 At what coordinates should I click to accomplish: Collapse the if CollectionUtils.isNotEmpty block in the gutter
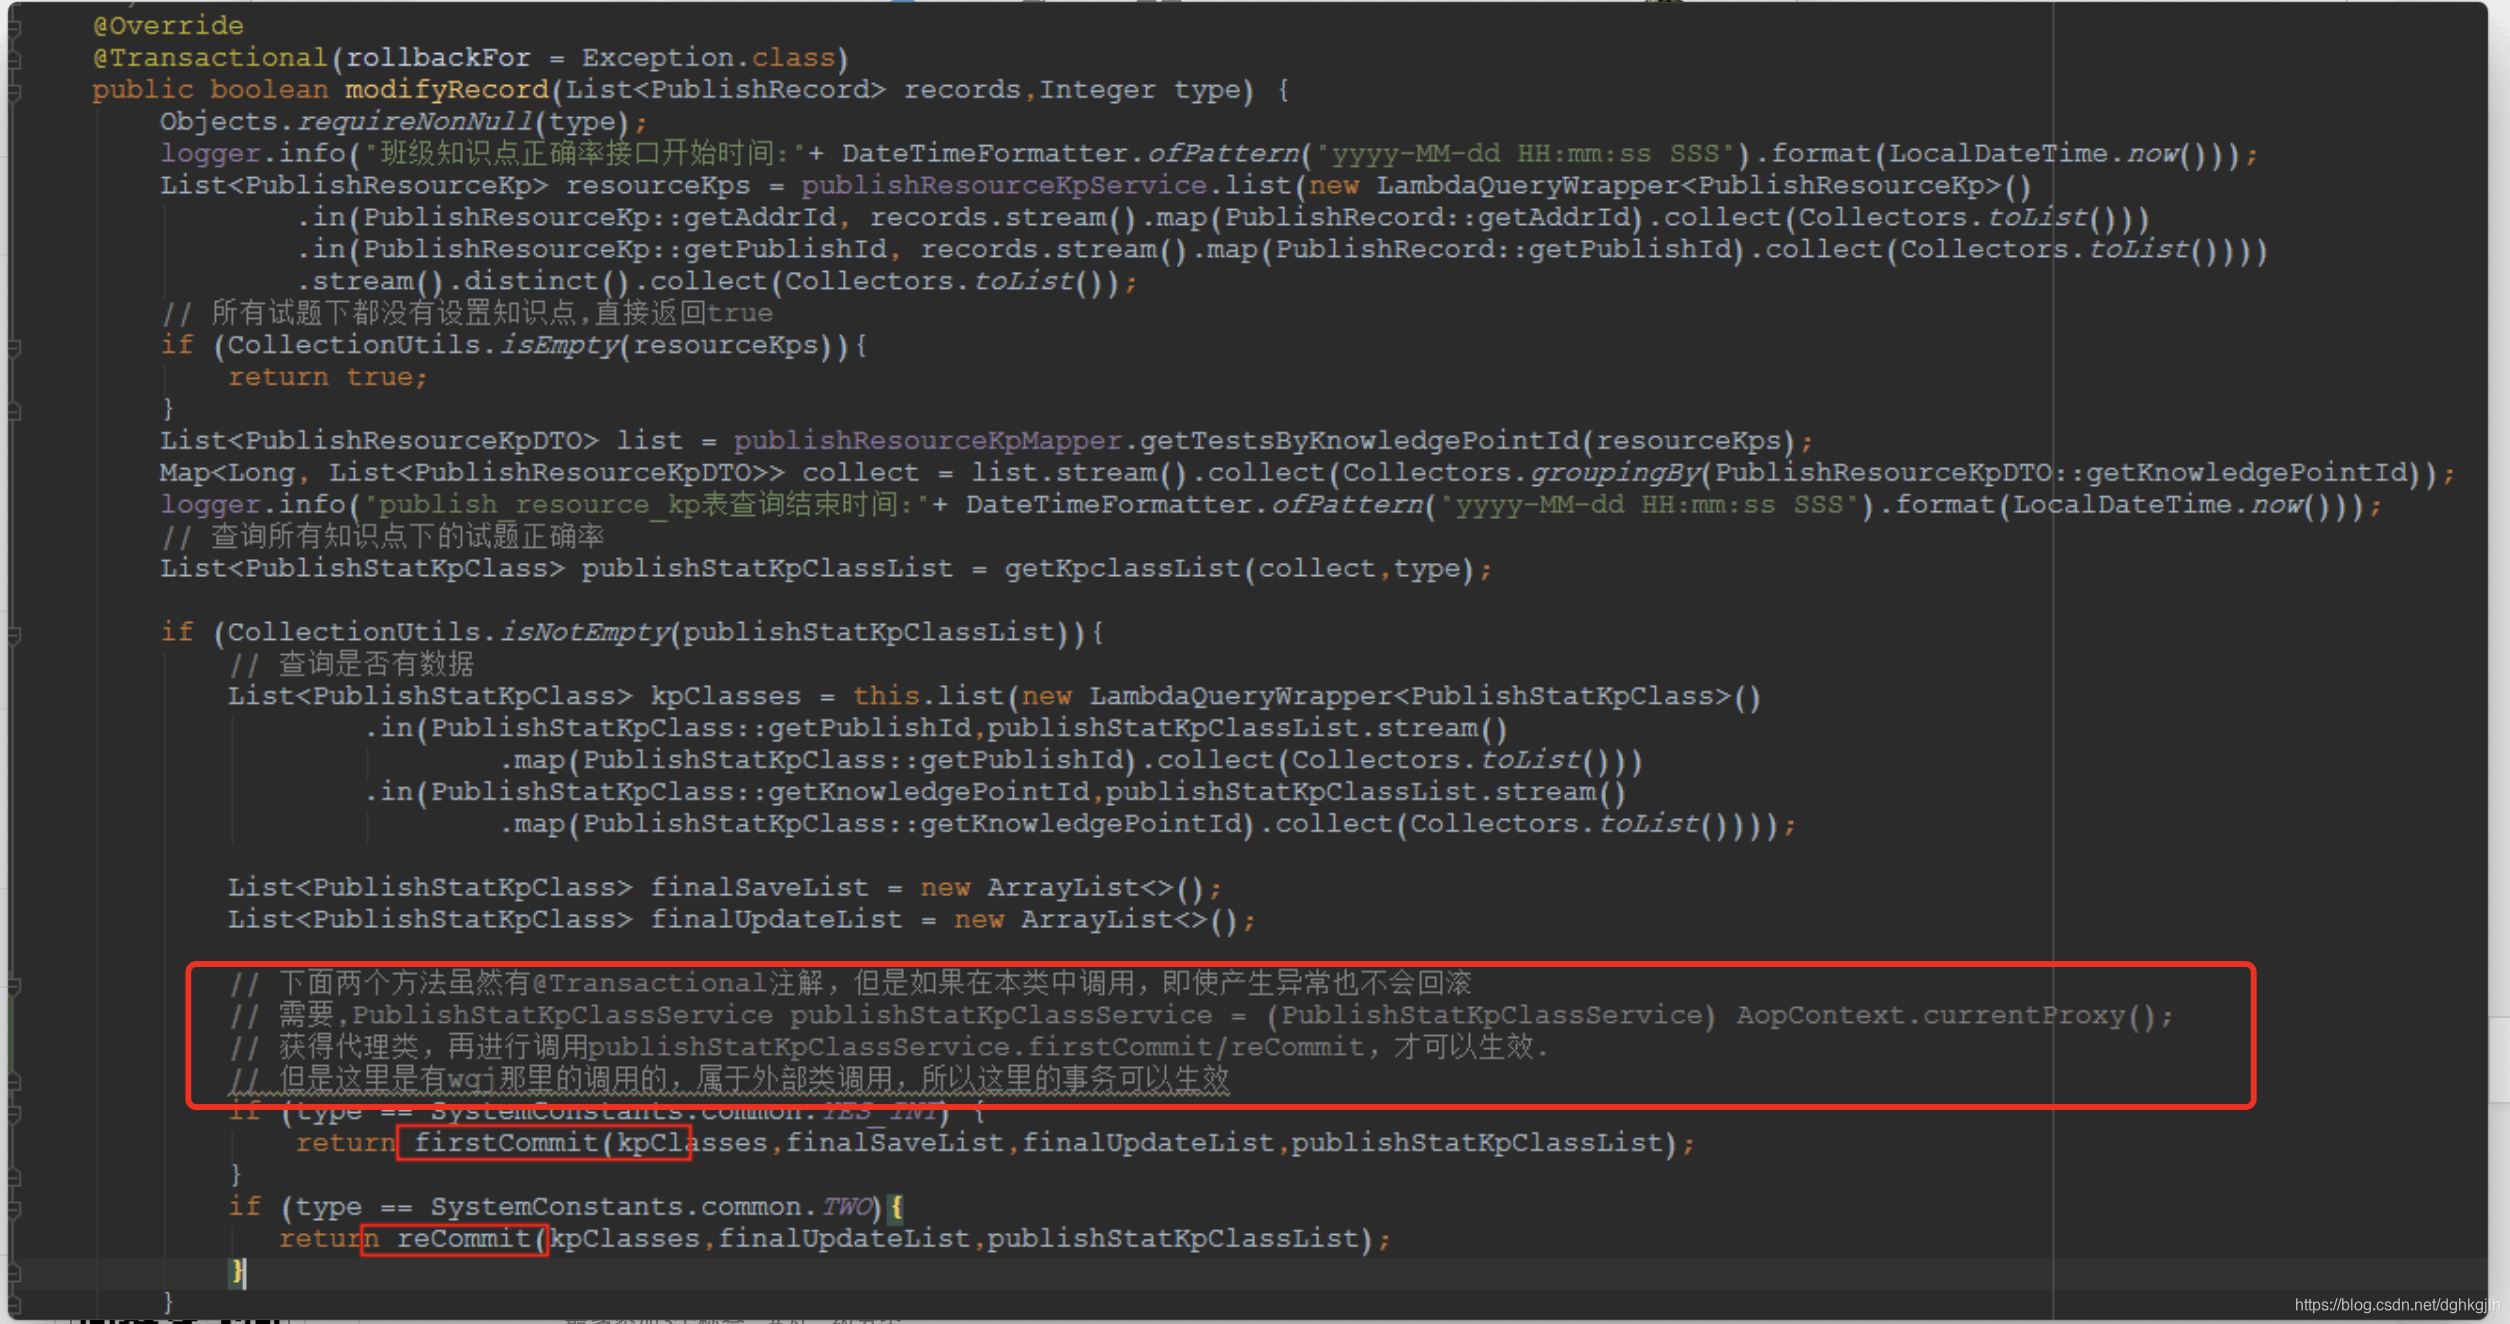pyautogui.click(x=14, y=634)
